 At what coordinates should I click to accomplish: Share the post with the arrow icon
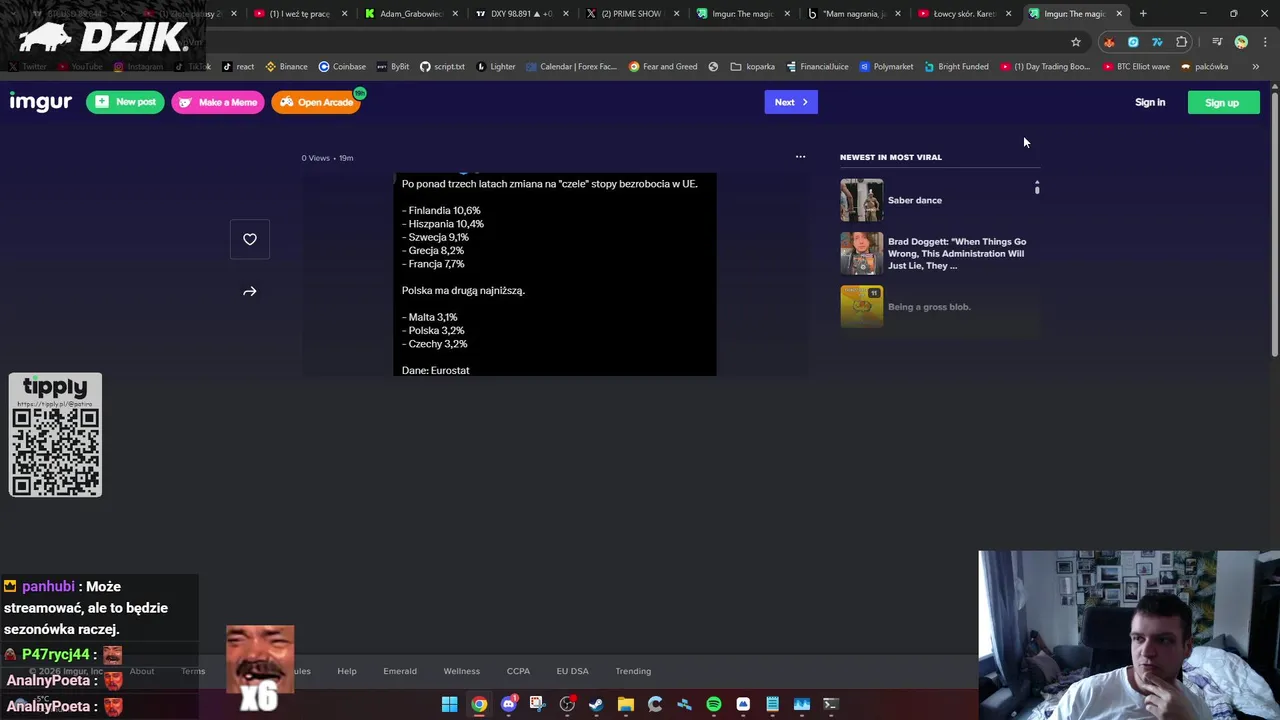point(250,292)
